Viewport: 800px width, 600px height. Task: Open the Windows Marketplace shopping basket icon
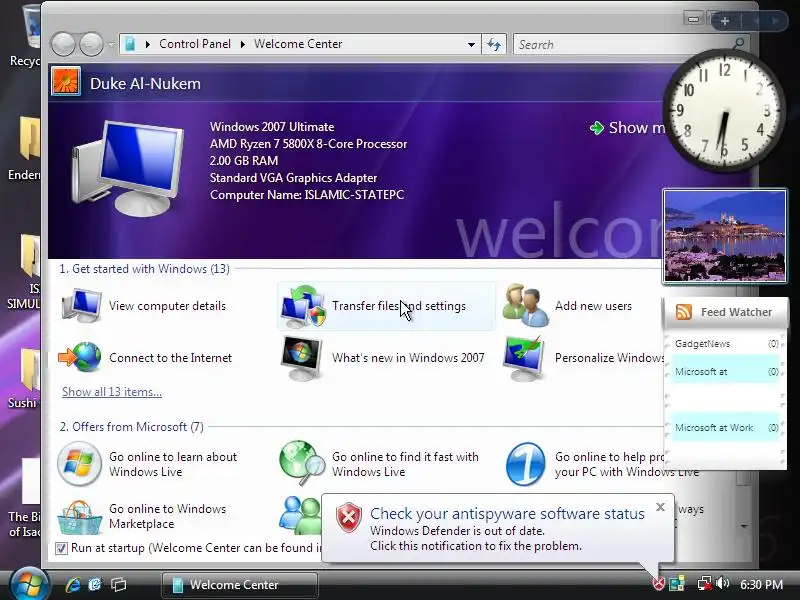click(79, 516)
